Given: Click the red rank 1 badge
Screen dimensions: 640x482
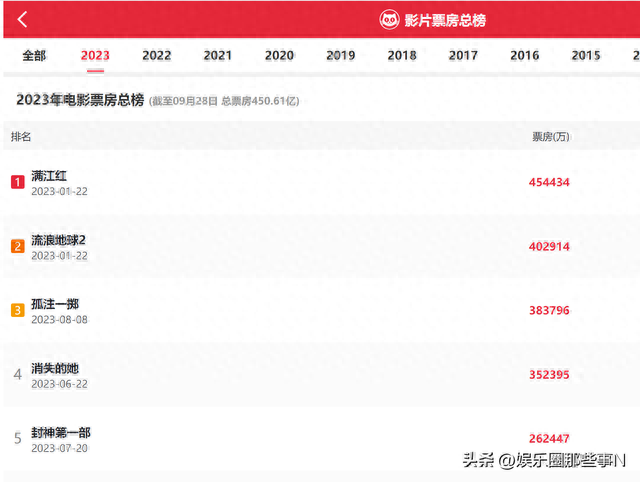Looking at the screenshot, I should [18, 182].
